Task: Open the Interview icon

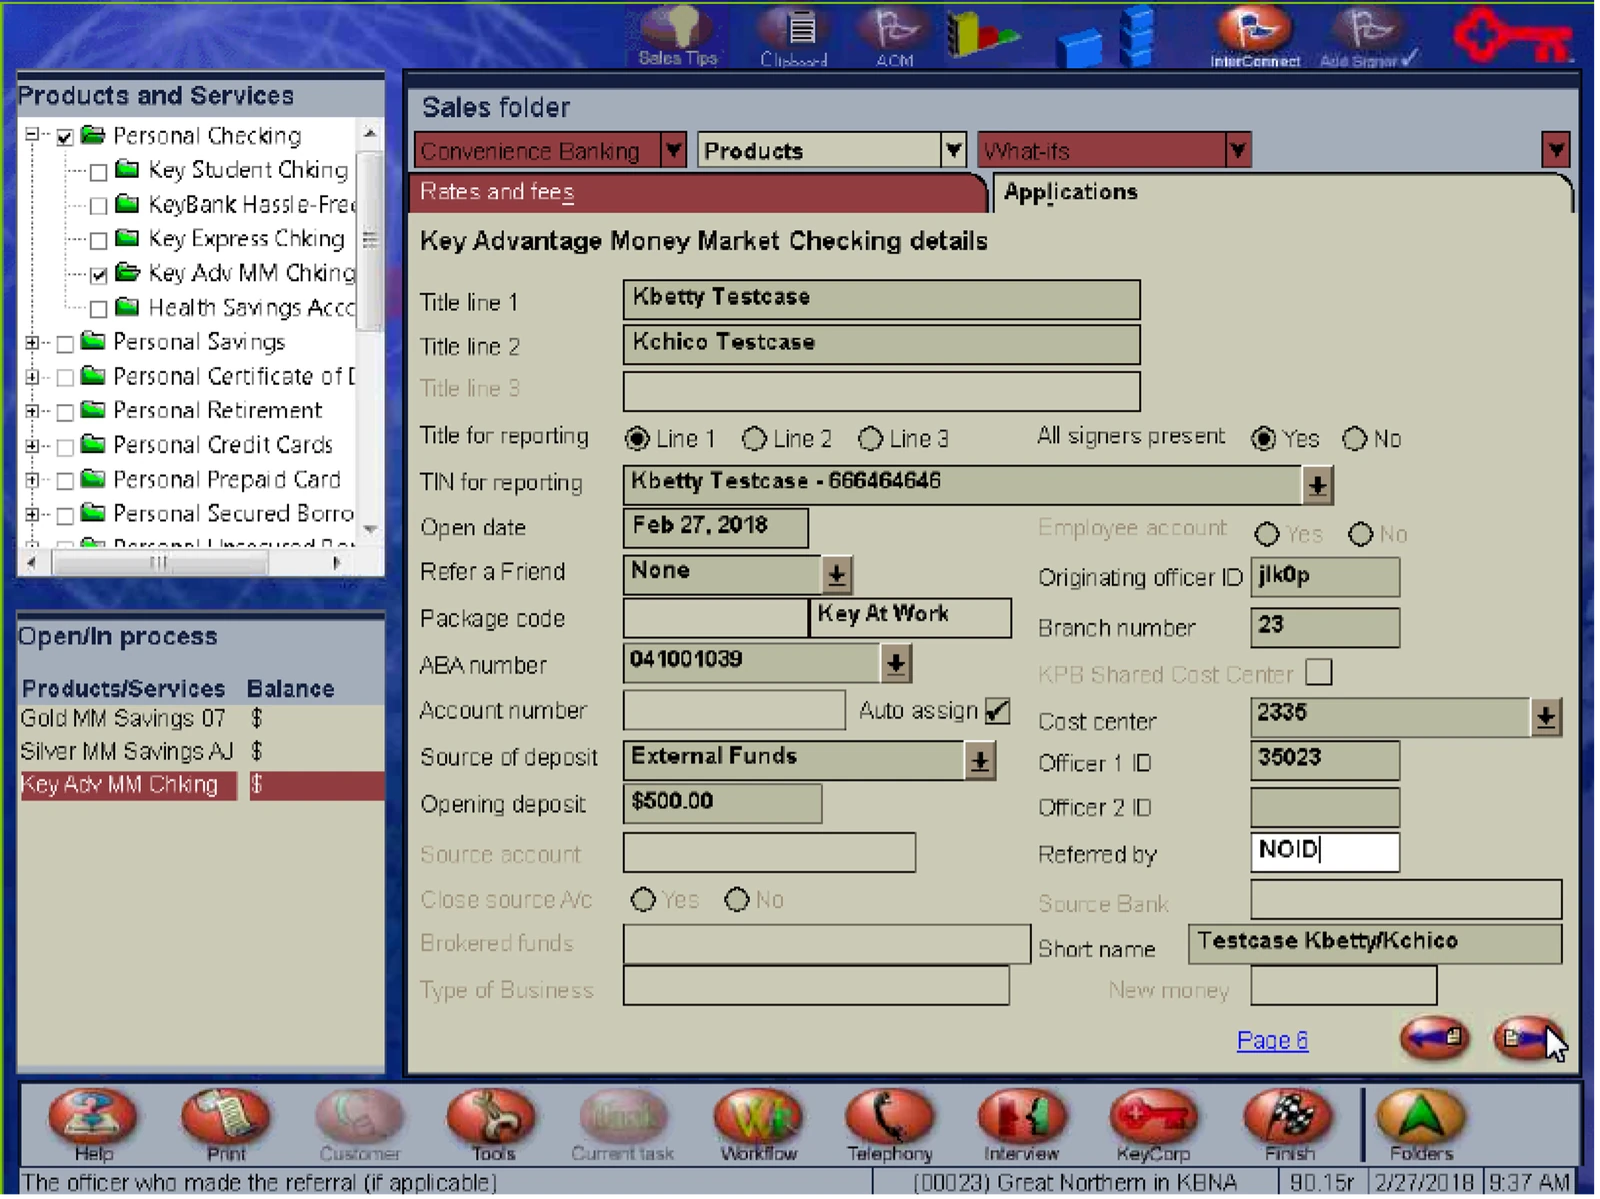Action: point(1021,1124)
